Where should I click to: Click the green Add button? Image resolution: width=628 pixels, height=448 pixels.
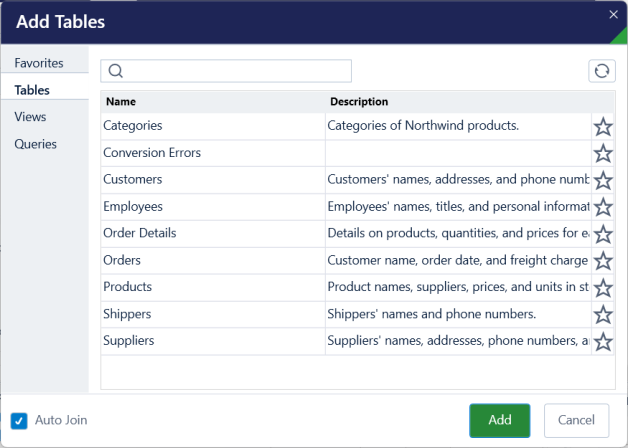pos(499,420)
